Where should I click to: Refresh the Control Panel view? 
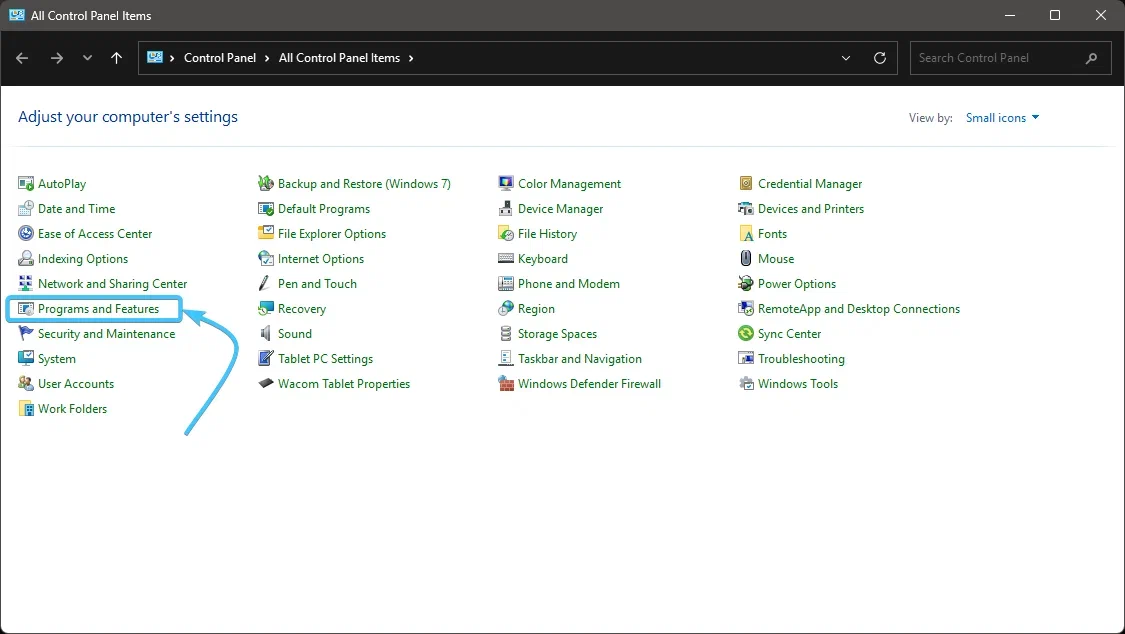tap(880, 58)
